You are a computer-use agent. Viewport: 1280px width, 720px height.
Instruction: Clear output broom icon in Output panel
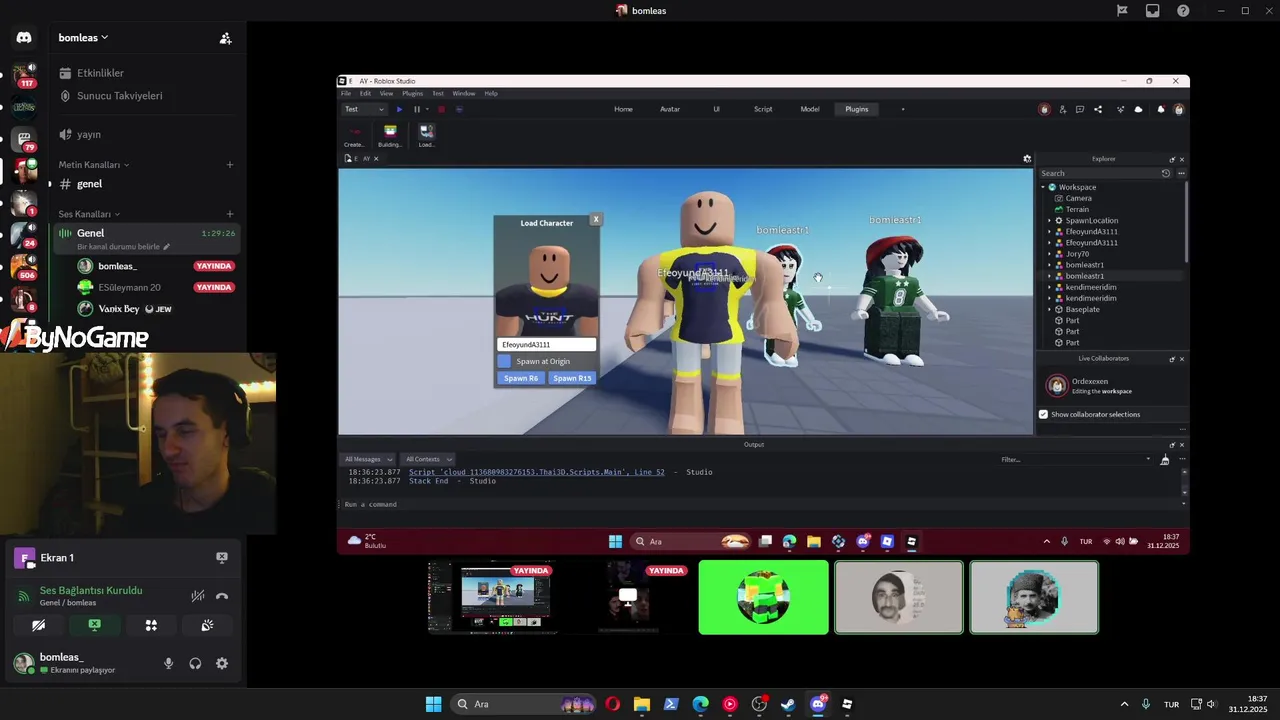click(x=1165, y=460)
